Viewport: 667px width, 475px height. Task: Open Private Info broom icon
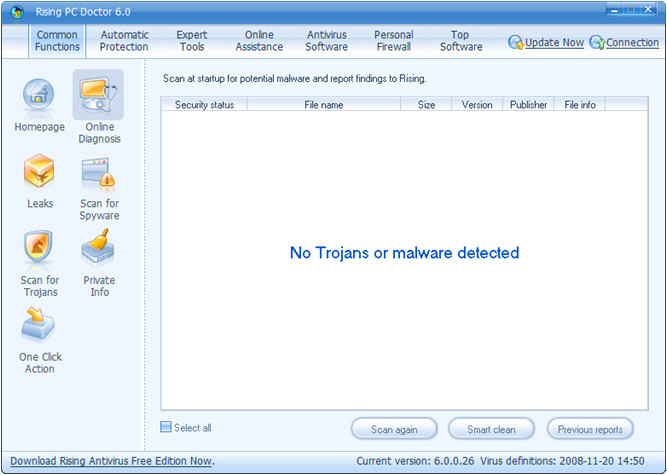coord(98,247)
